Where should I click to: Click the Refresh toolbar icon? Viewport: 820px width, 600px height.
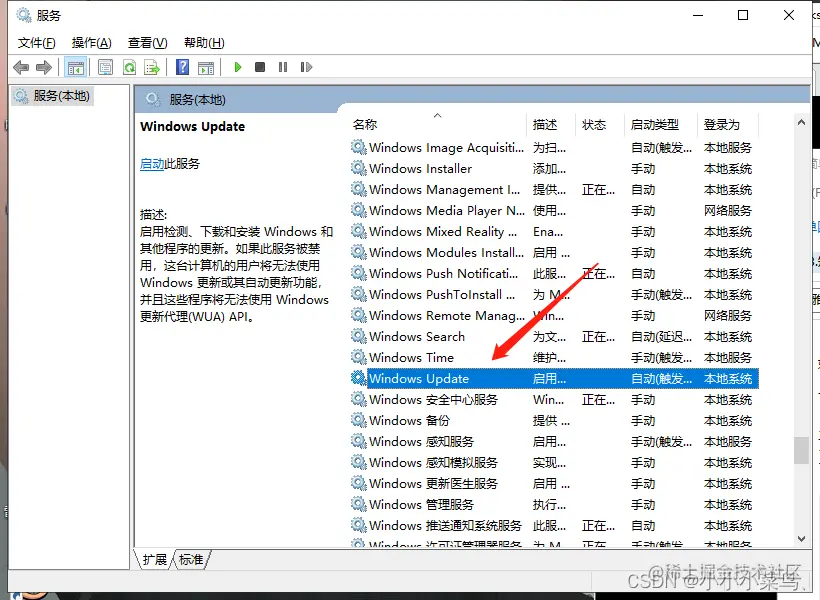tap(129, 67)
